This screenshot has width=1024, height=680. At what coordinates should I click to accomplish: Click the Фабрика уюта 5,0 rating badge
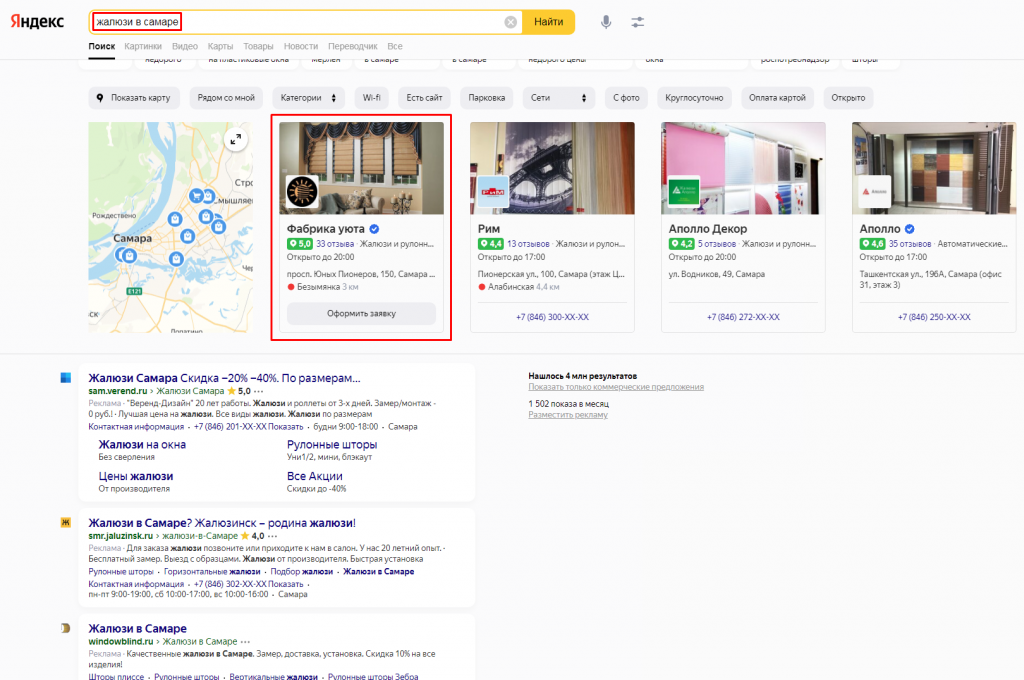click(x=300, y=244)
